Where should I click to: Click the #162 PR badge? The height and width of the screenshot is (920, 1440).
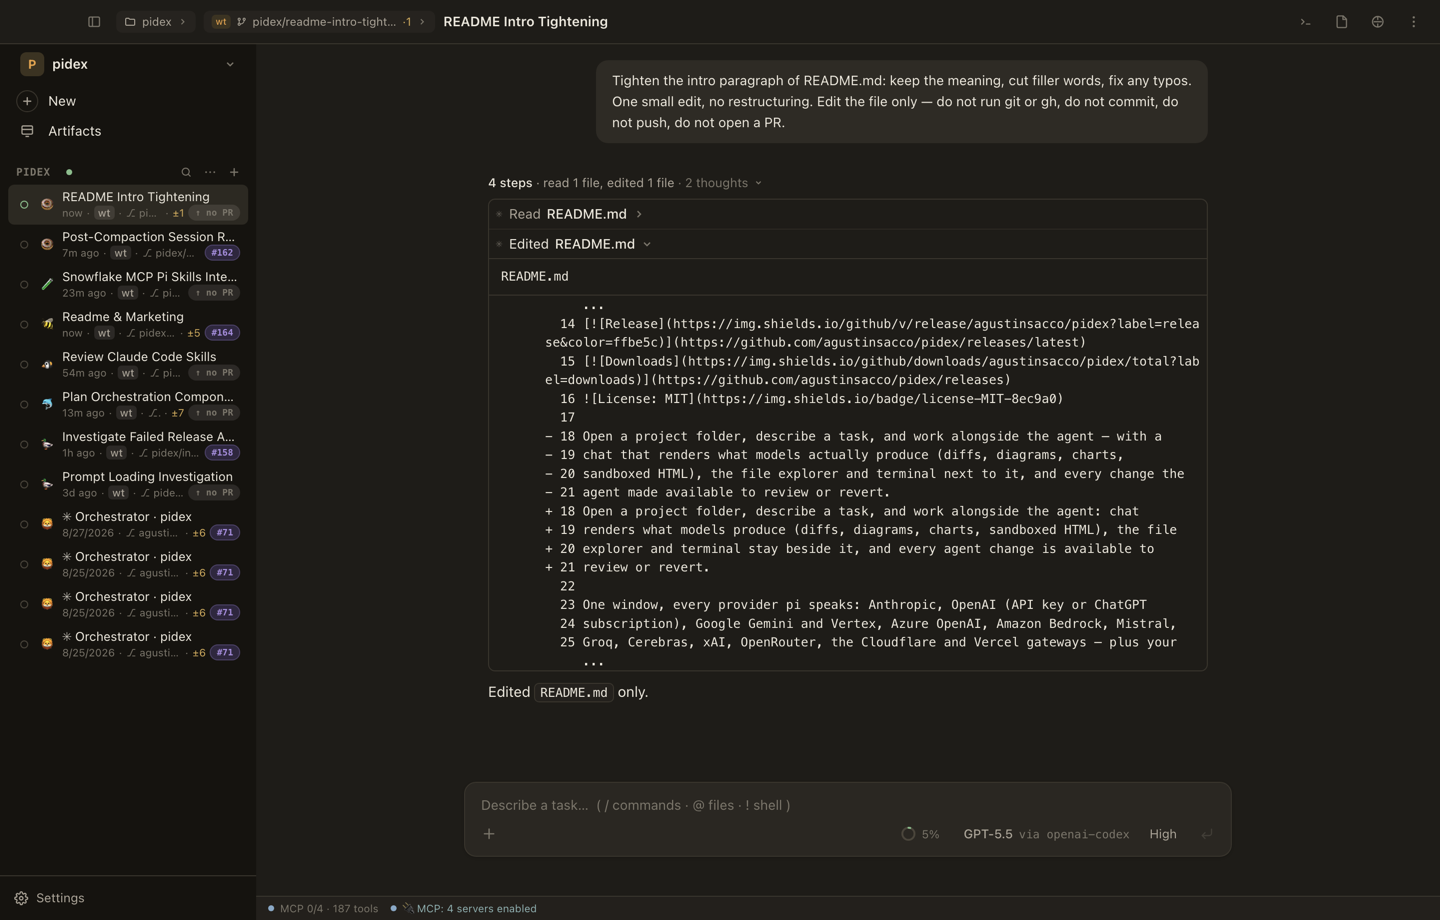[222, 253]
